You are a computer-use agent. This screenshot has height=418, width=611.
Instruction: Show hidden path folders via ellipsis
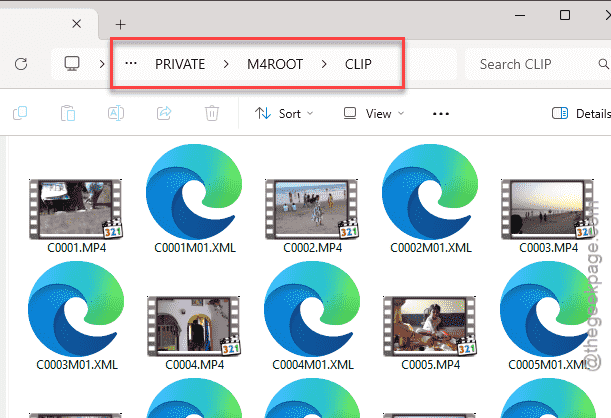[x=131, y=63]
